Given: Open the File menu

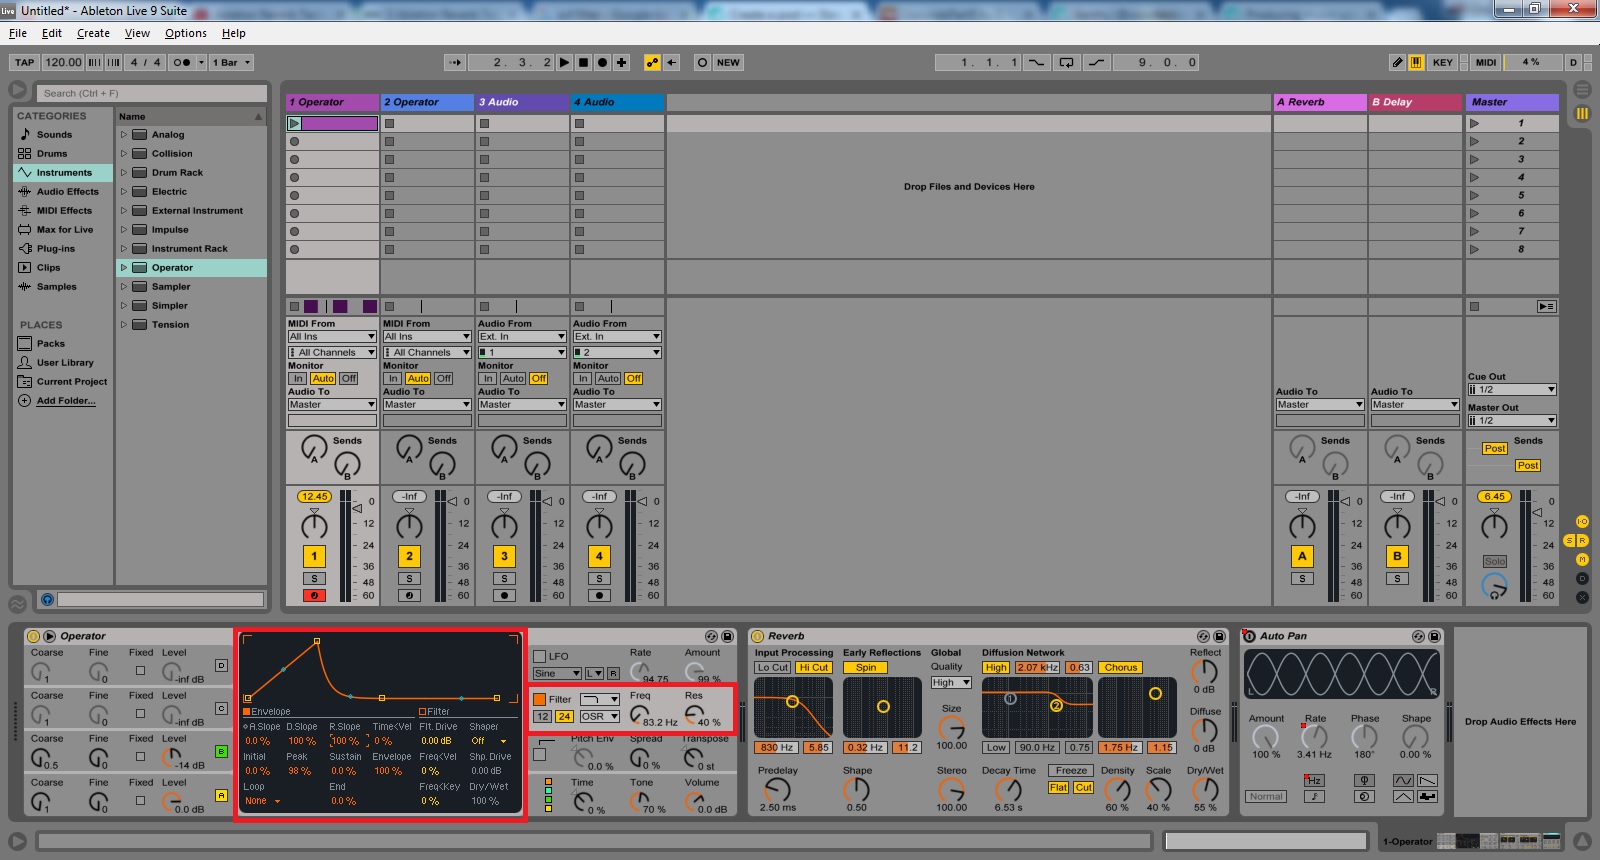Looking at the screenshot, I should click(x=18, y=33).
